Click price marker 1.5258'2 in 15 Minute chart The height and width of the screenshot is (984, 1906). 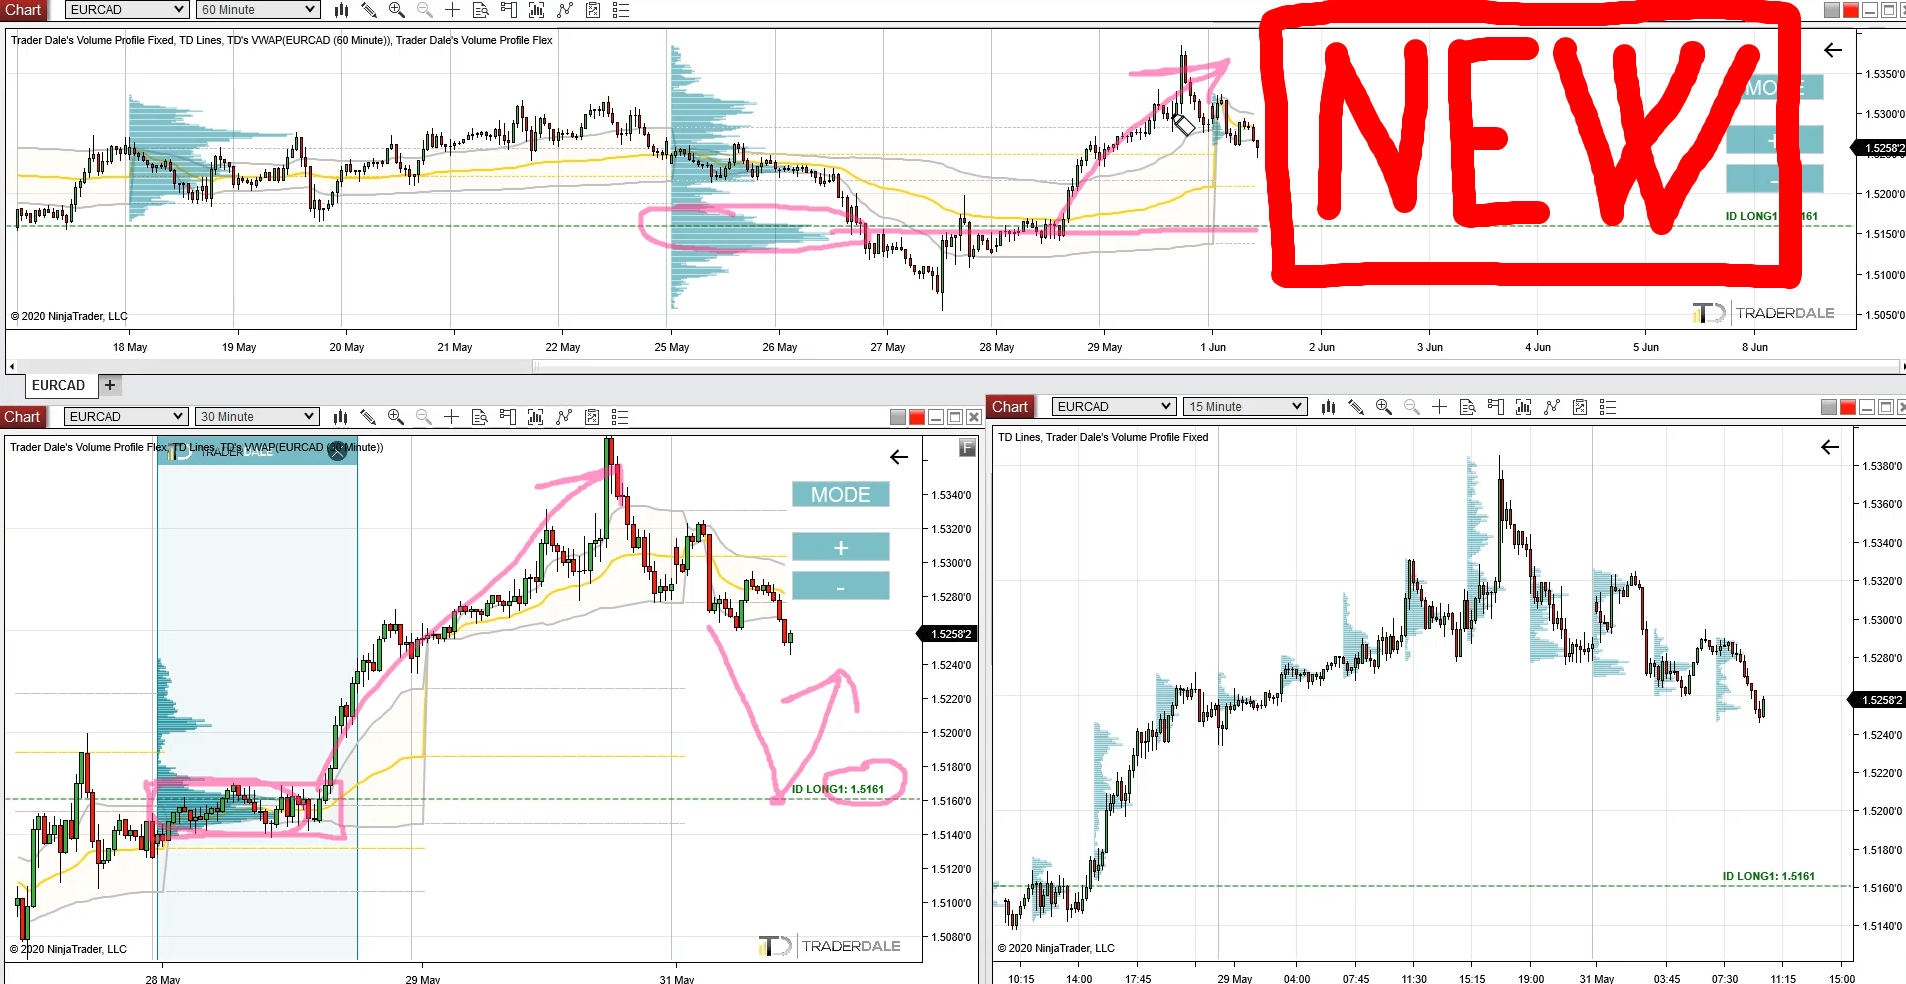pyautogui.click(x=1878, y=700)
